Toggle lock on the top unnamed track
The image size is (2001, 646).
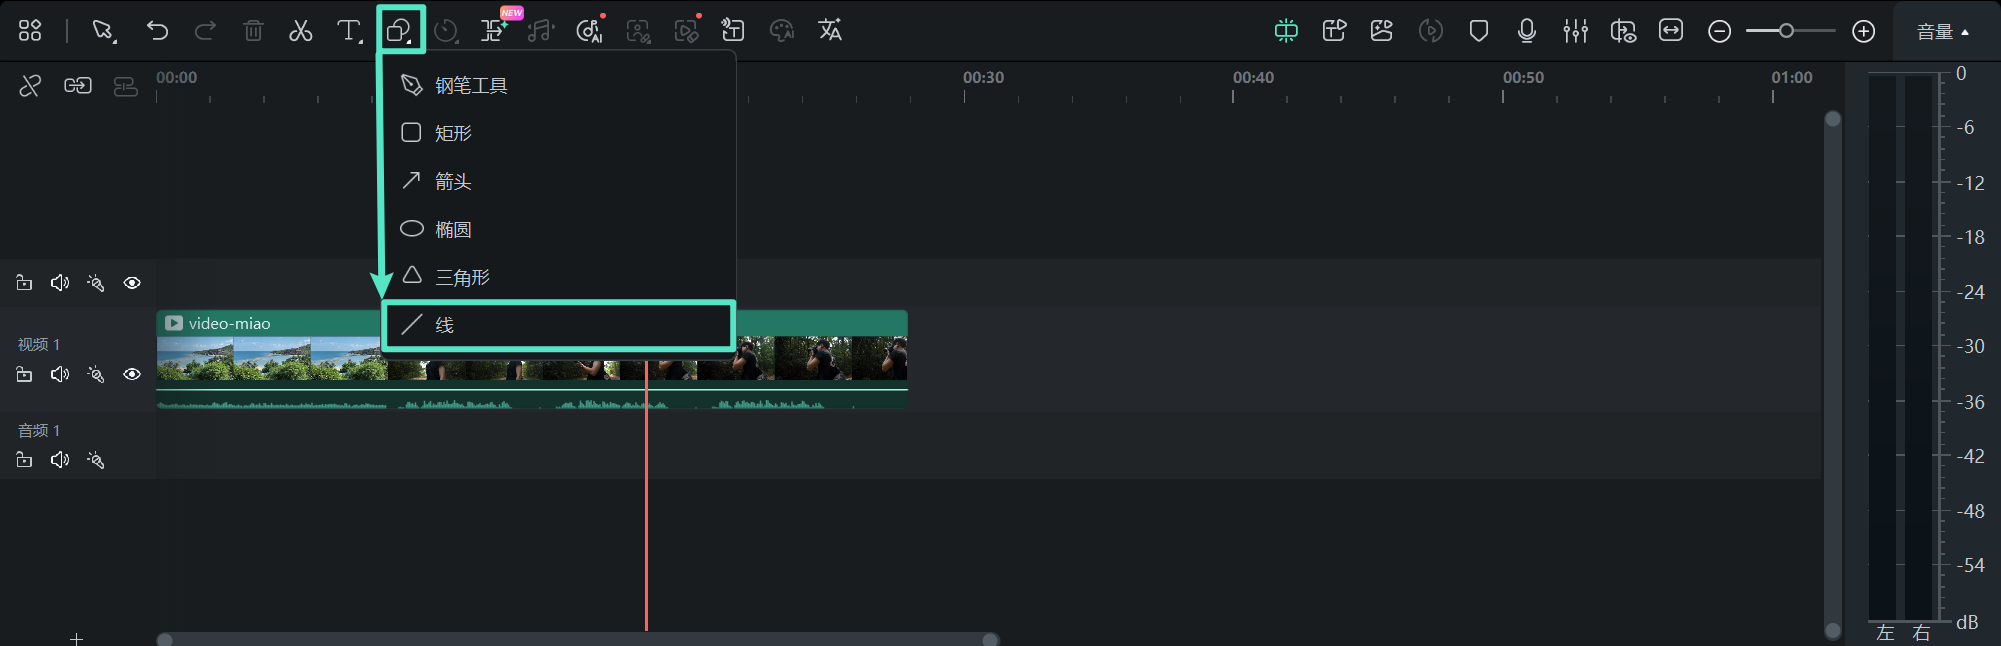(24, 283)
